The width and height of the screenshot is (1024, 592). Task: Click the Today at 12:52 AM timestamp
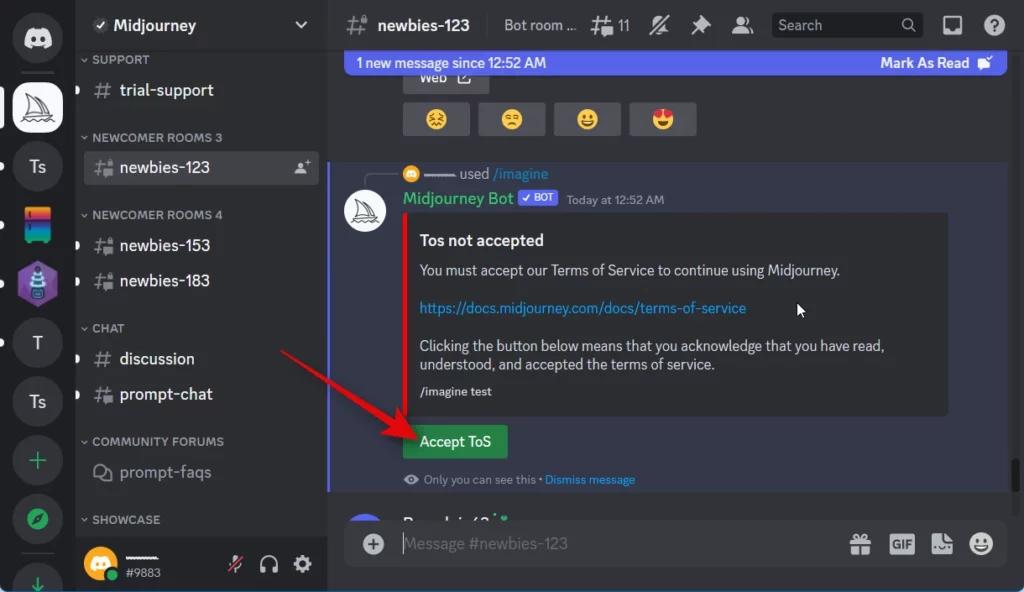point(615,200)
